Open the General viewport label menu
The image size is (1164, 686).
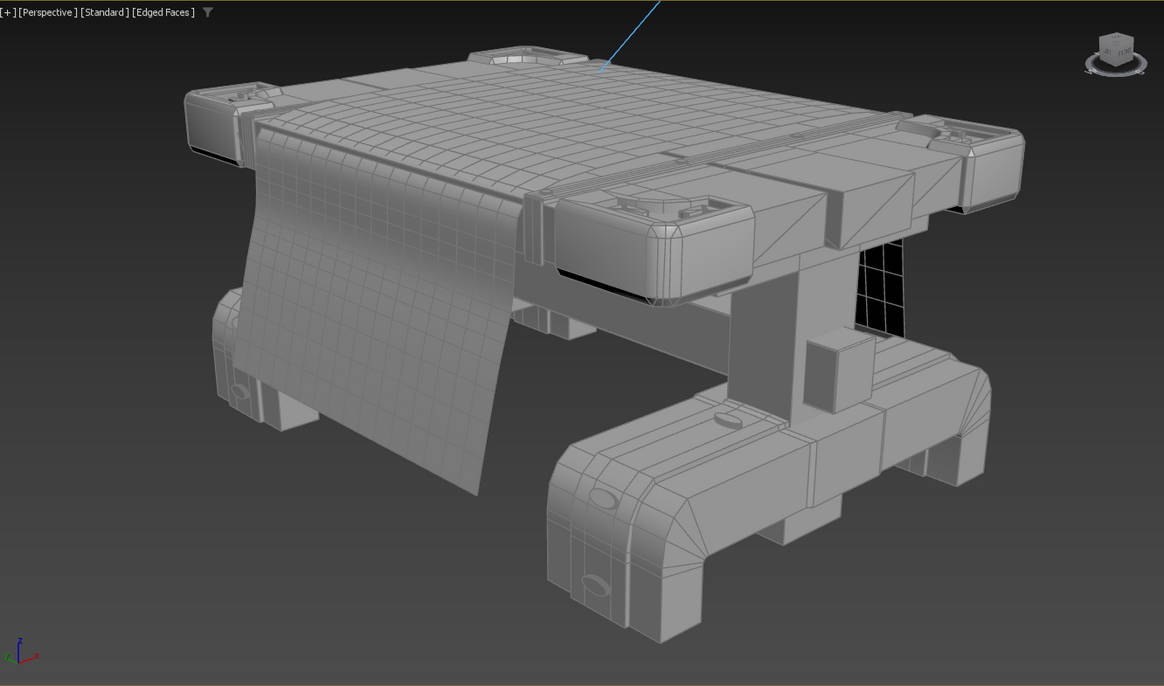point(8,12)
